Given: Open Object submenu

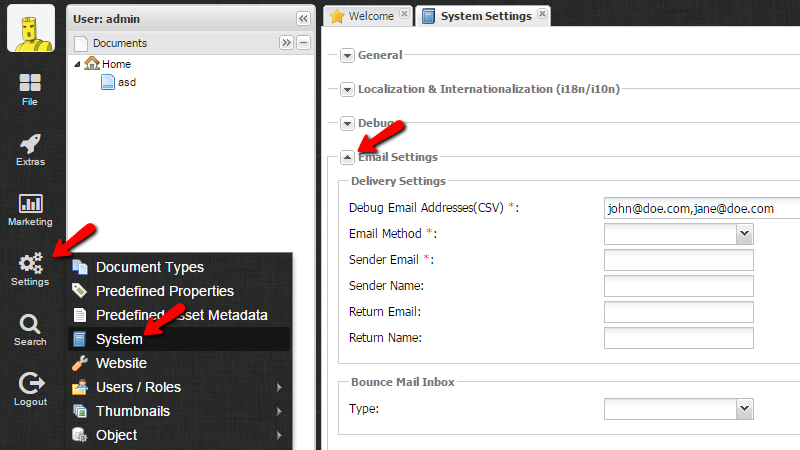Looking at the screenshot, I should [179, 435].
